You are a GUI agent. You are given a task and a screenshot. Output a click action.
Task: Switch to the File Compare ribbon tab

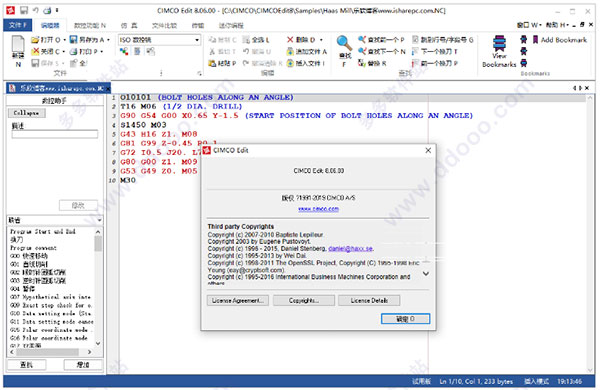coord(164,26)
